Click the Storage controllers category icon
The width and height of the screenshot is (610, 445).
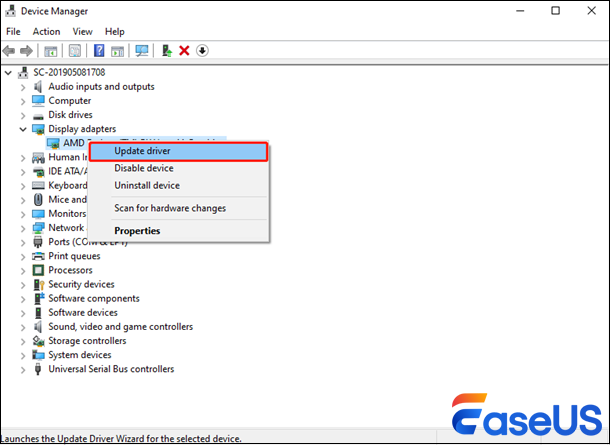pyautogui.click(x=38, y=341)
